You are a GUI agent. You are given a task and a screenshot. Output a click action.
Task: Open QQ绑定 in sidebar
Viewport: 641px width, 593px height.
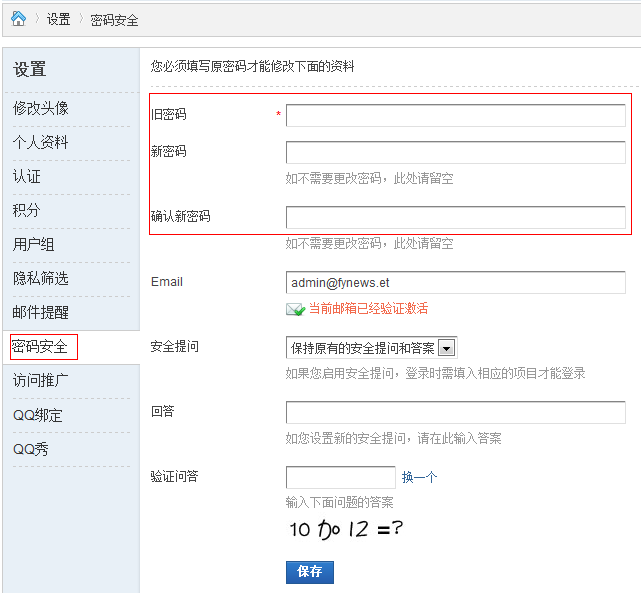(38, 415)
